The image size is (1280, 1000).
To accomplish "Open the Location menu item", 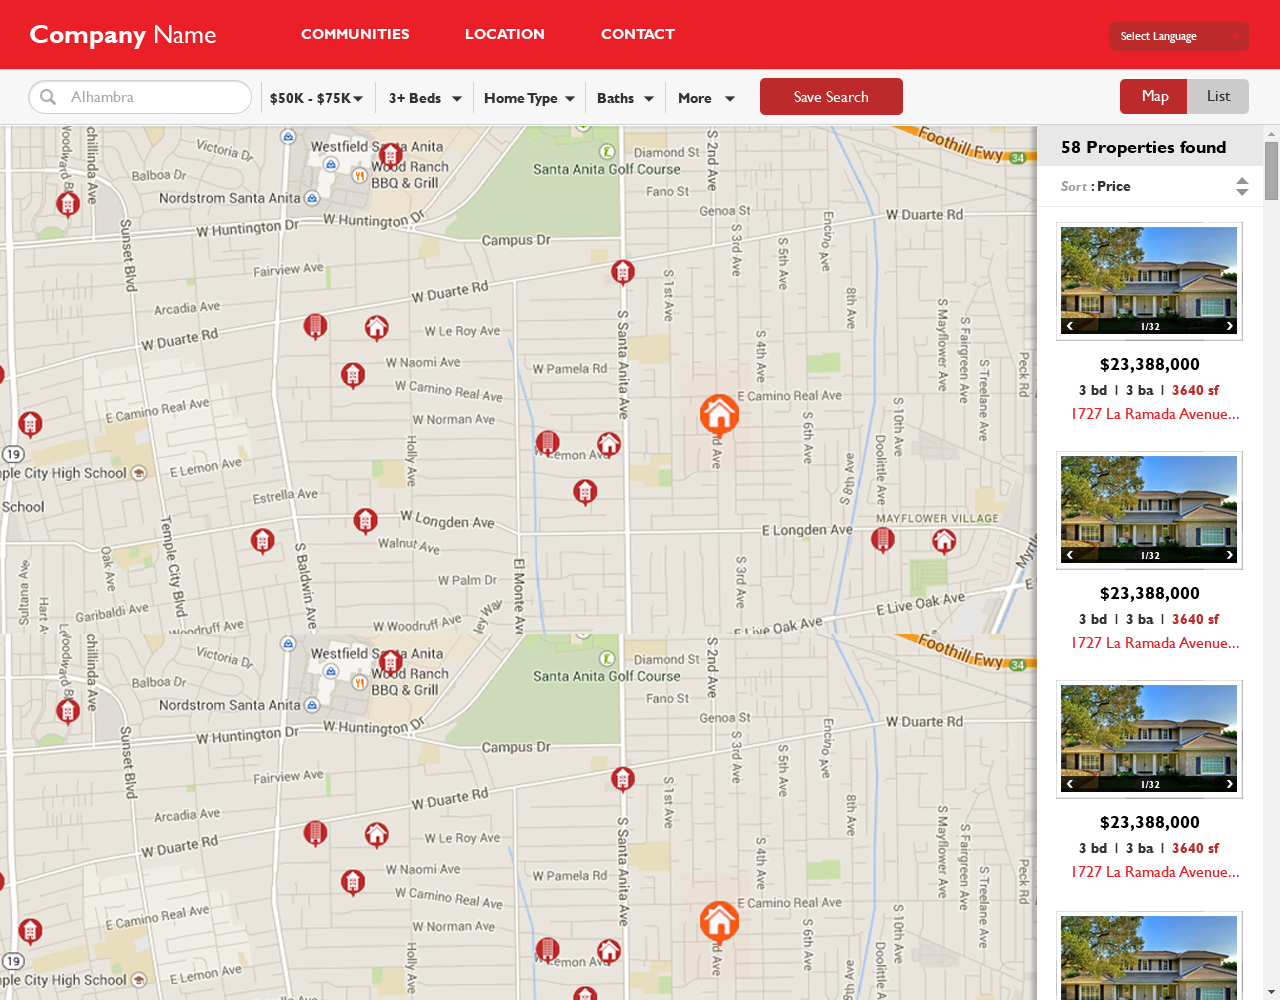I will click(x=505, y=34).
